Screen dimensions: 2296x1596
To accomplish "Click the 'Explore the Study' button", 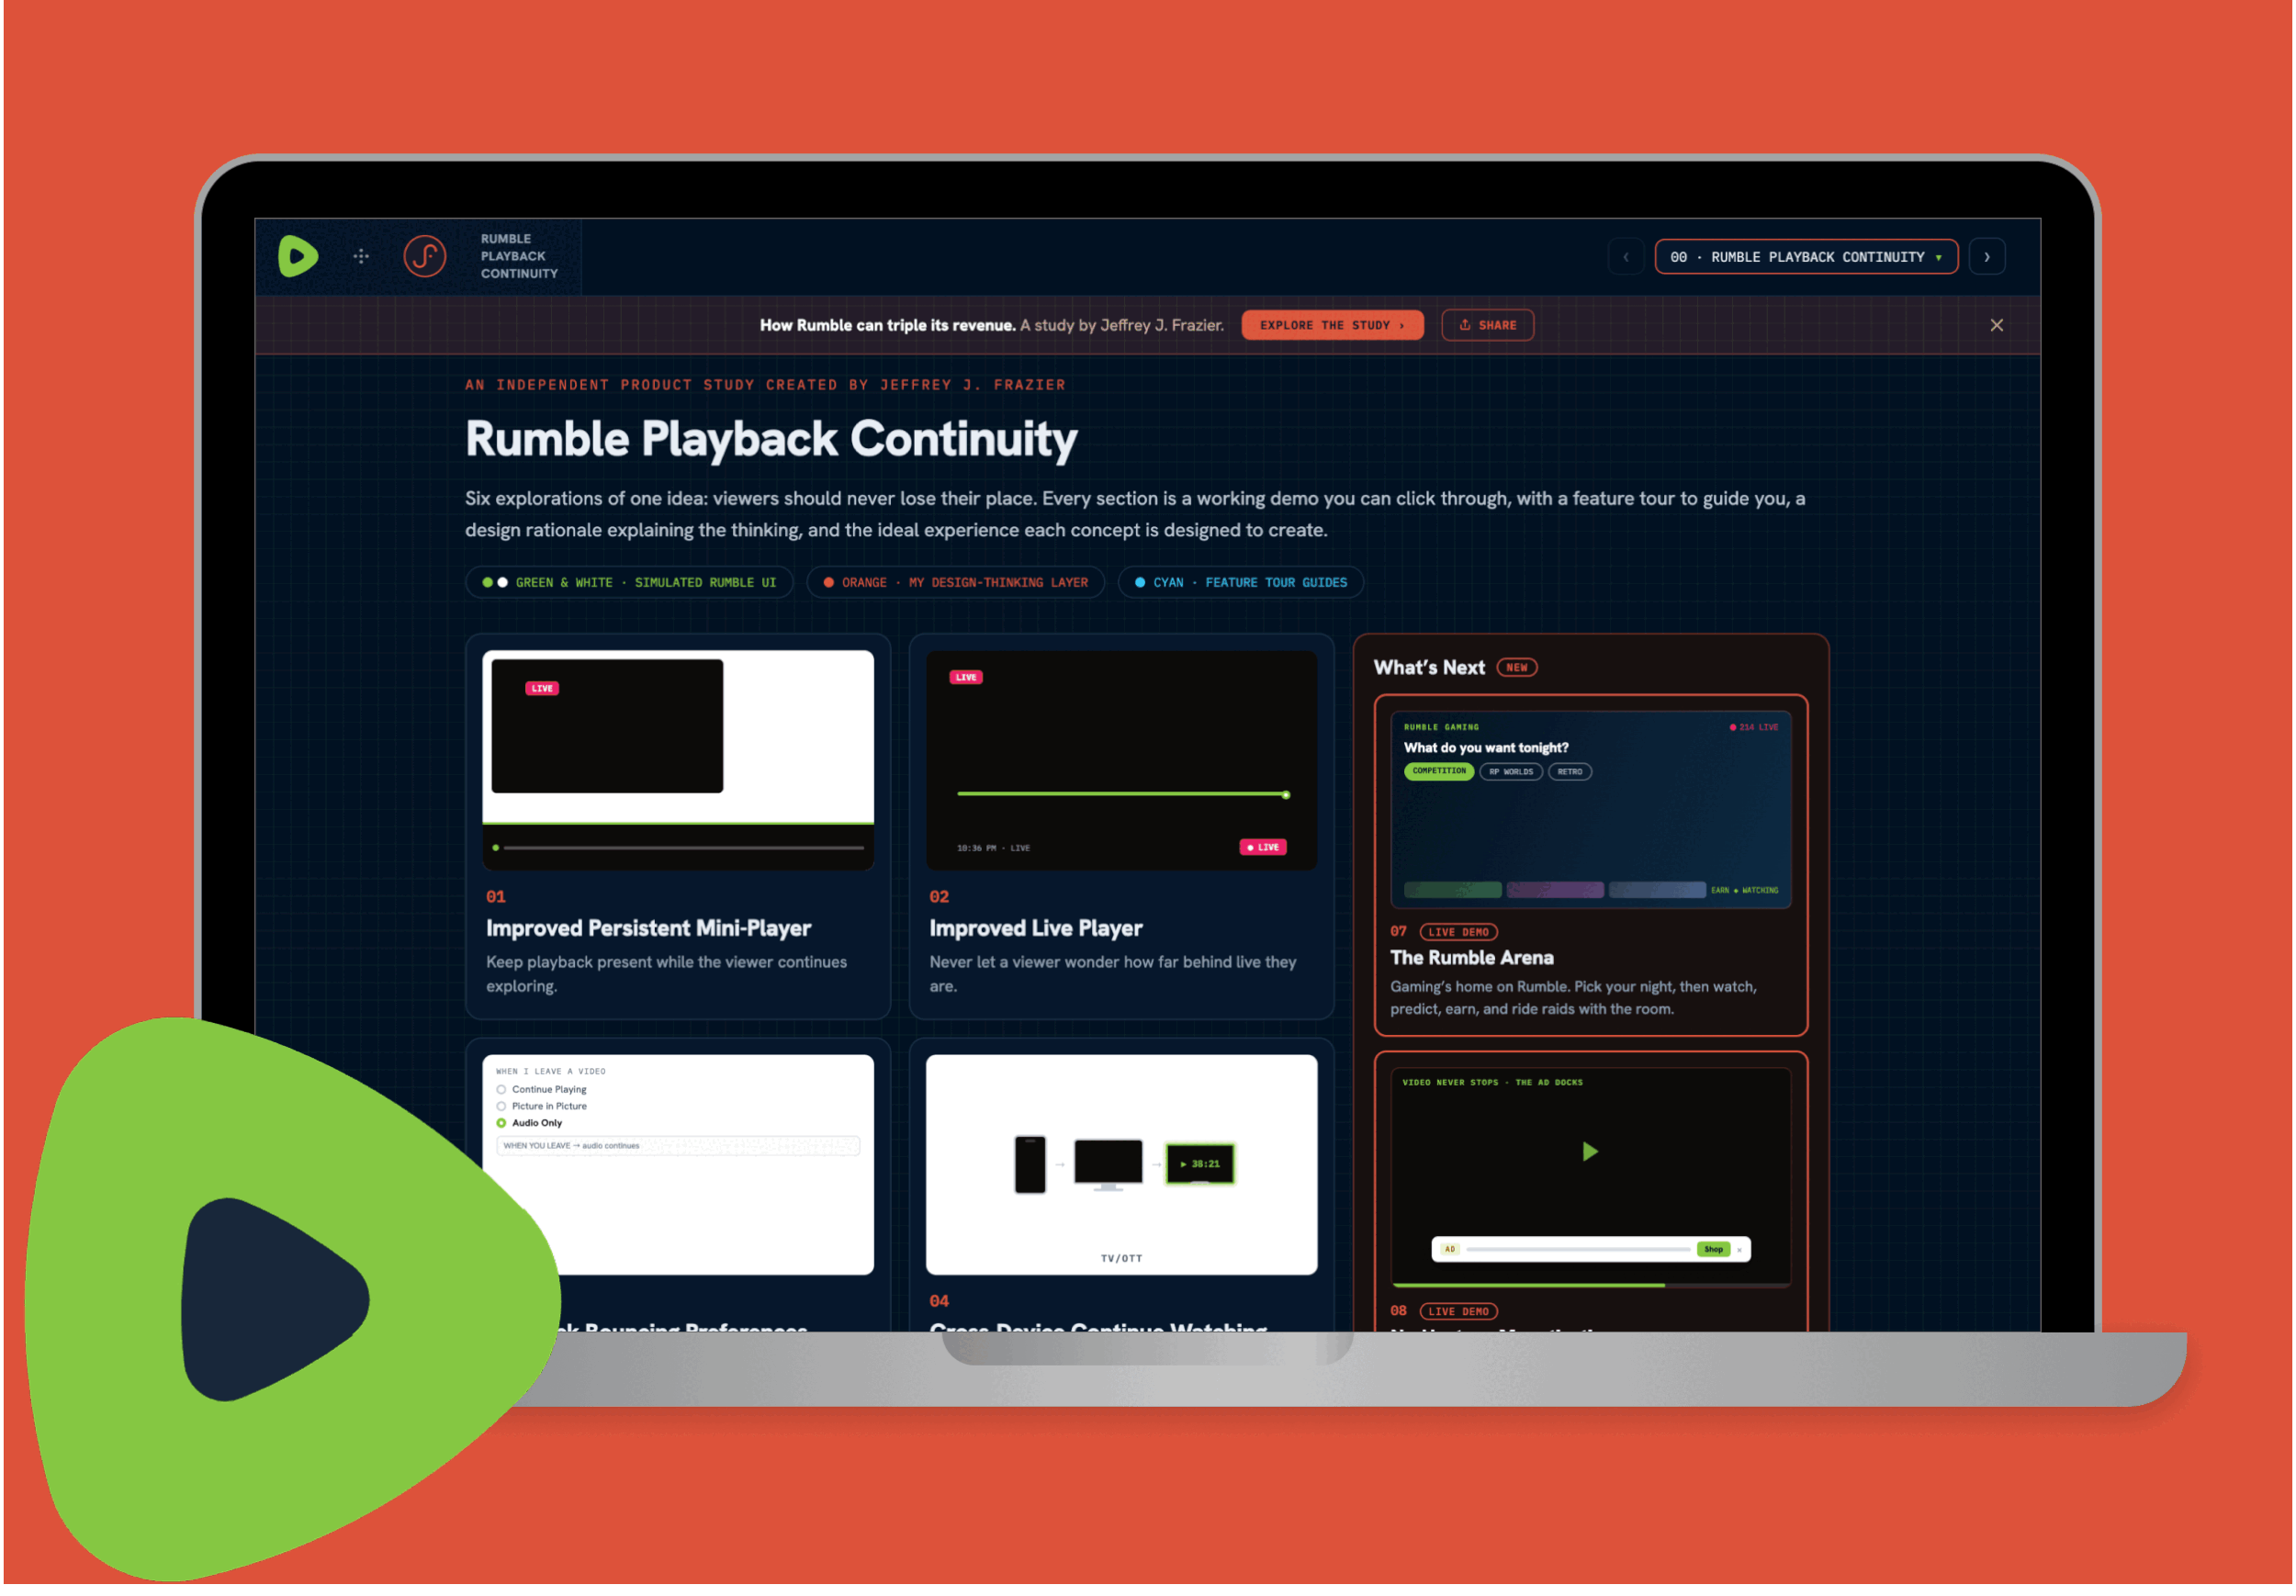I will pos(1333,326).
